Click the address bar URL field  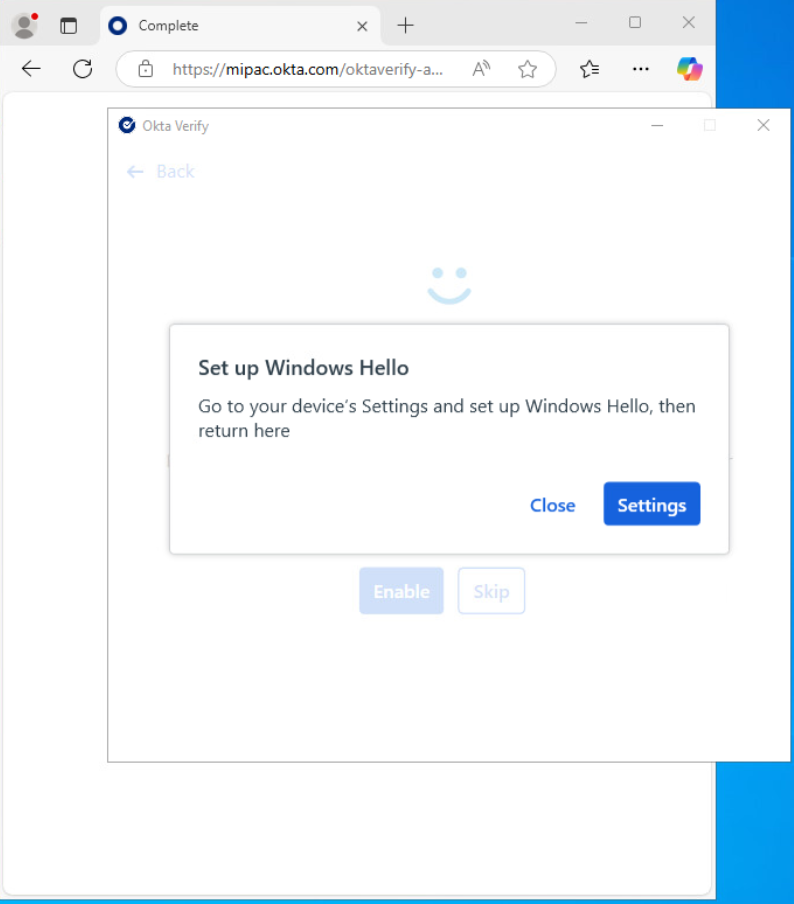point(310,69)
